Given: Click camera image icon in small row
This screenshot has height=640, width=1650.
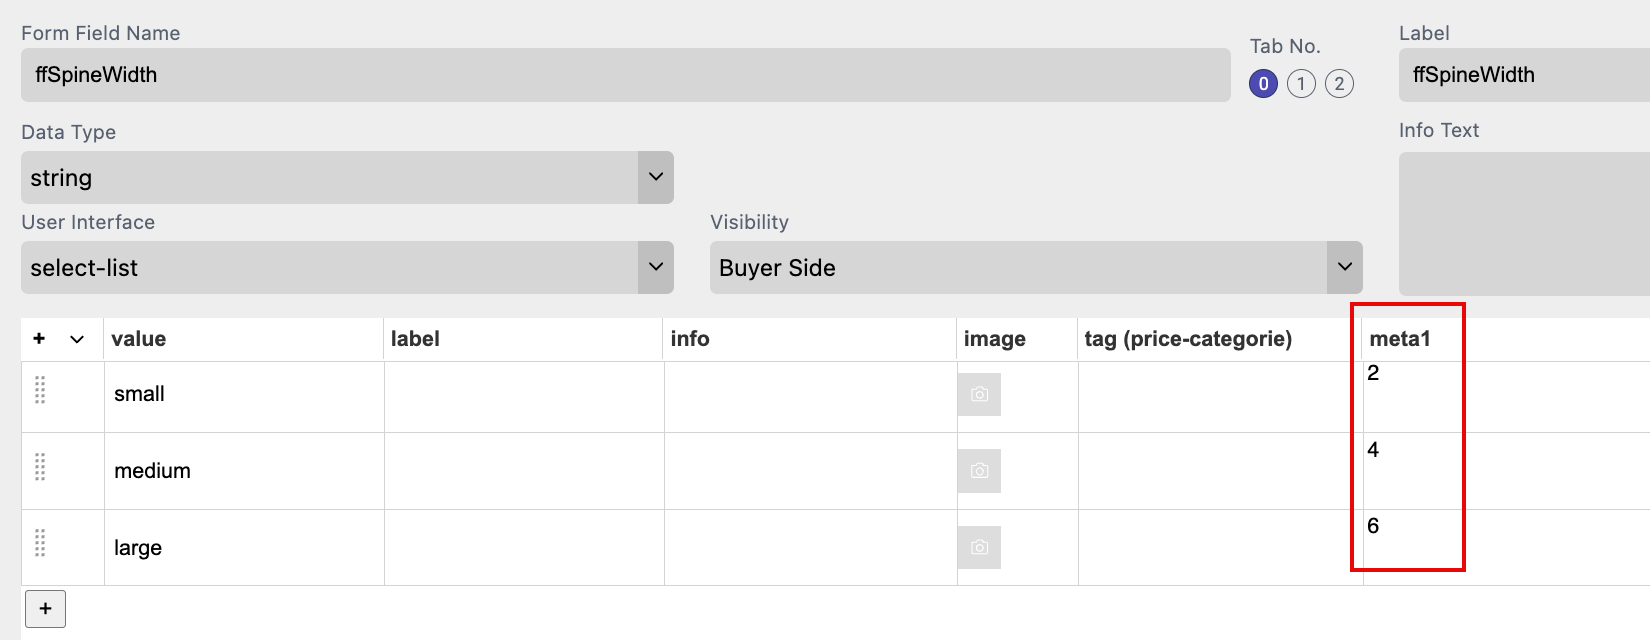Looking at the screenshot, I should (x=979, y=395).
